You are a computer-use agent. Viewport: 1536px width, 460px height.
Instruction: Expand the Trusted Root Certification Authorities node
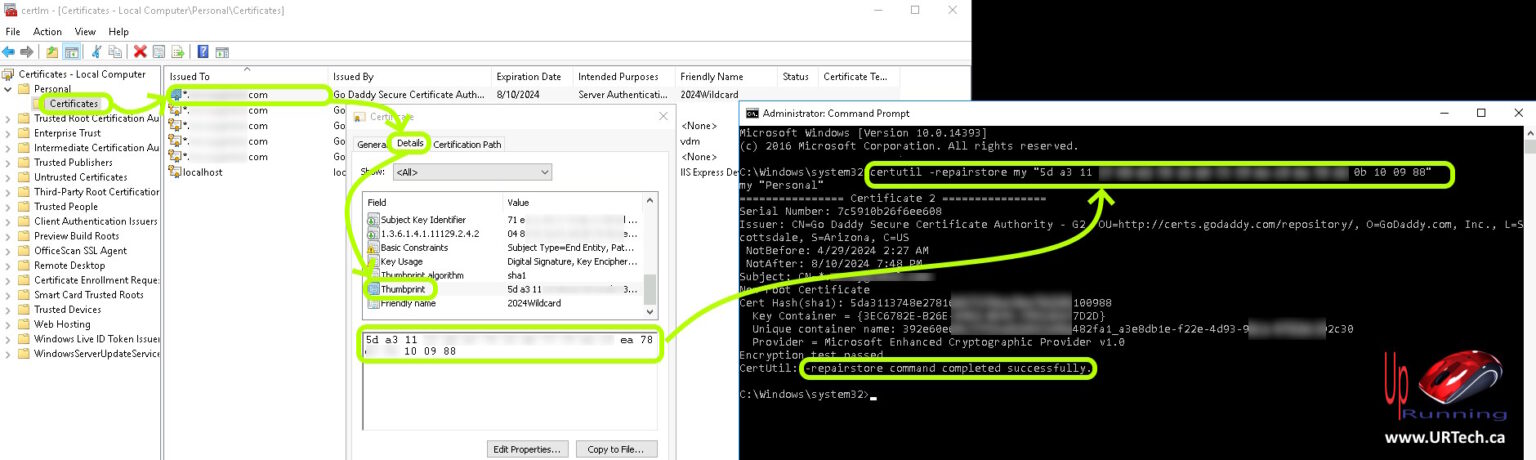[x=9, y=118]
